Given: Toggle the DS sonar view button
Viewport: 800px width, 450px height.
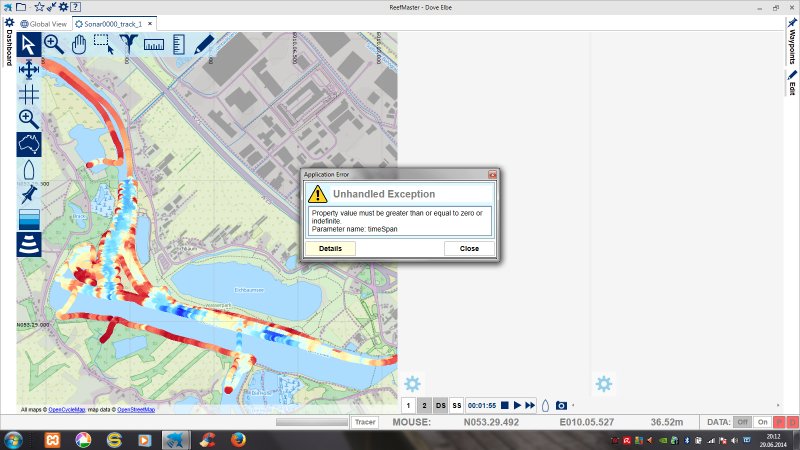Looking at the screenshot, I should click(440, 405).
